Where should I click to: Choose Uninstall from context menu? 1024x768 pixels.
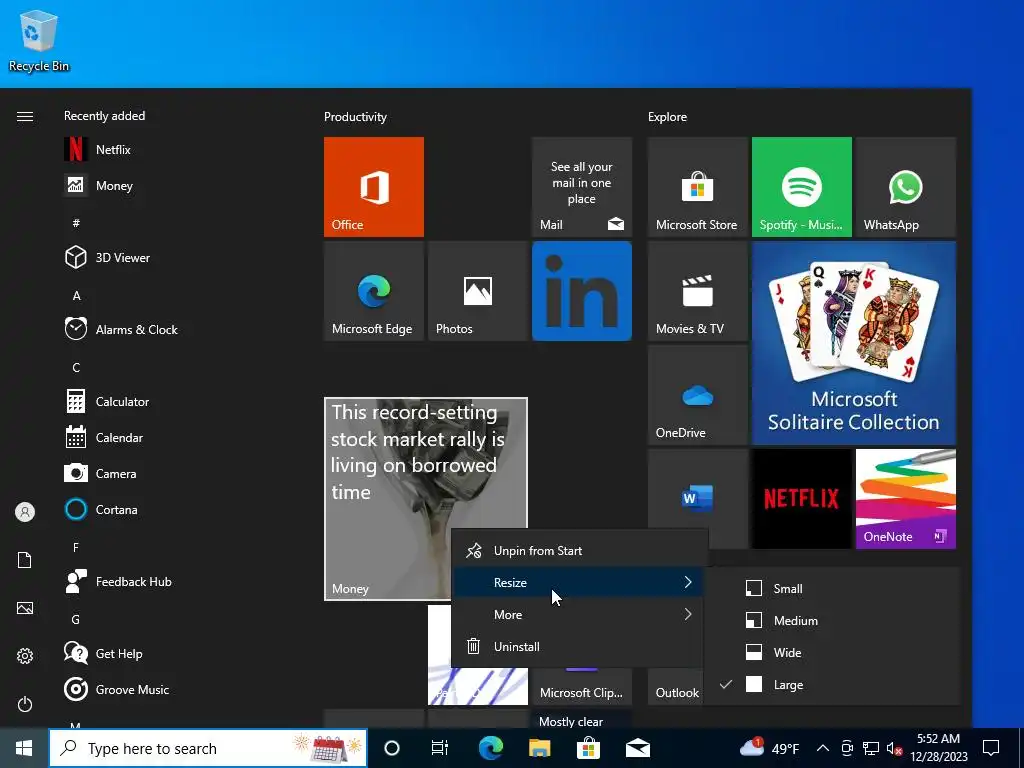[x=580, y=647]
